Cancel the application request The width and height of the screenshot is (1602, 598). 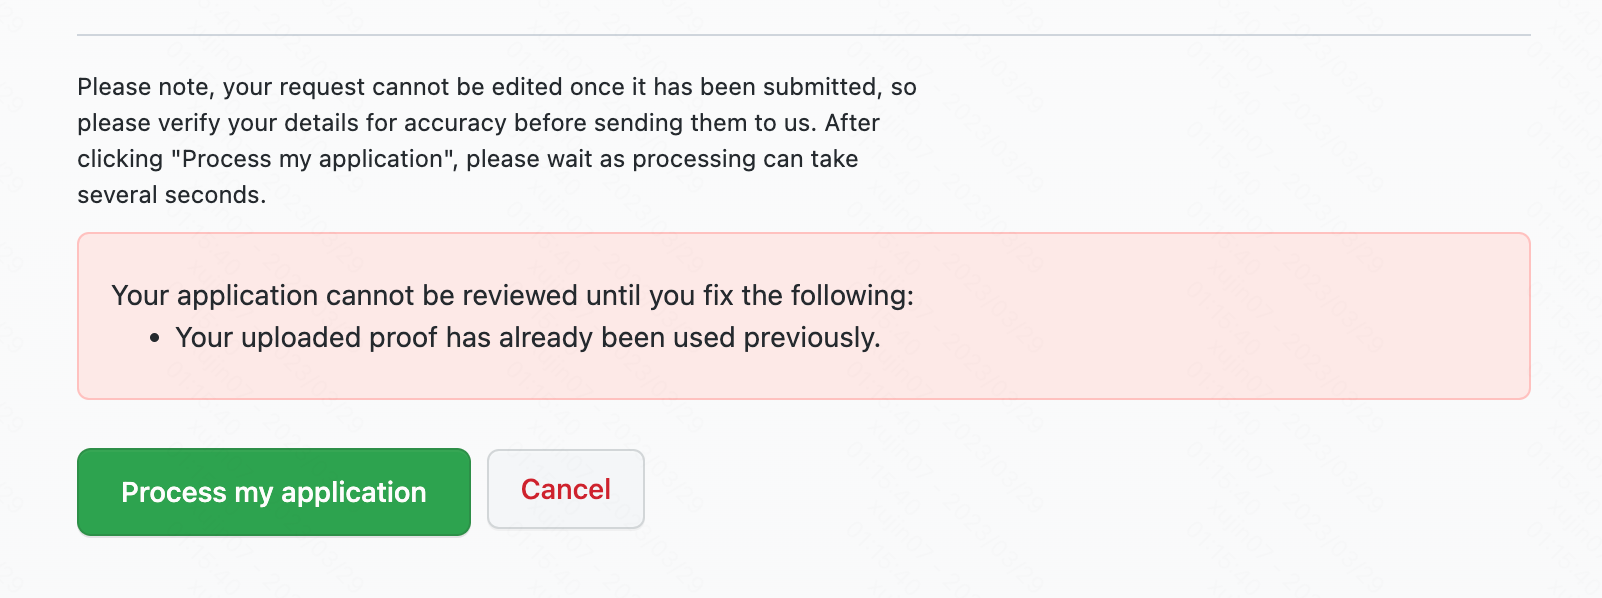coord(566,489)
